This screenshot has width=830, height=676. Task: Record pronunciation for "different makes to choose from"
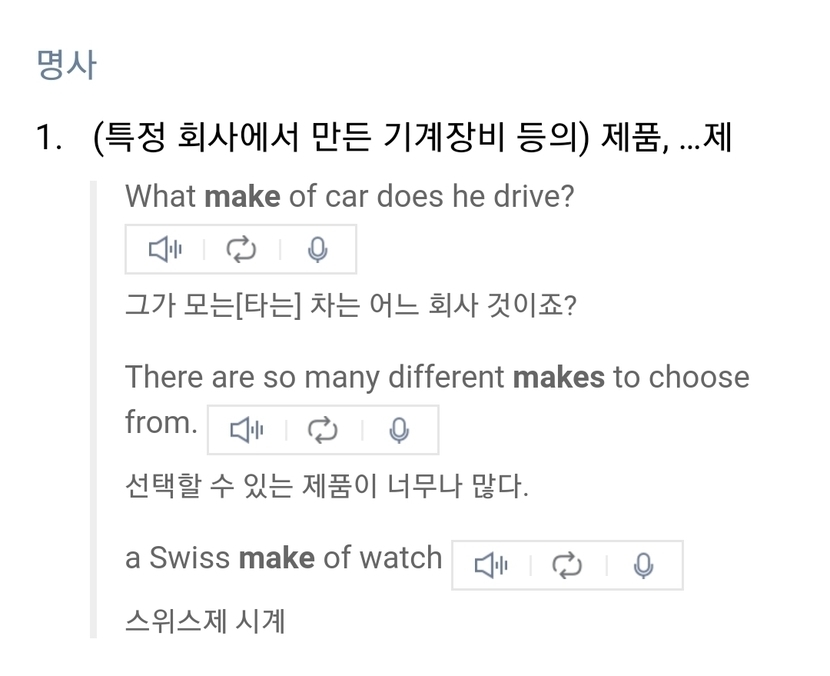(x=400, y=430)
